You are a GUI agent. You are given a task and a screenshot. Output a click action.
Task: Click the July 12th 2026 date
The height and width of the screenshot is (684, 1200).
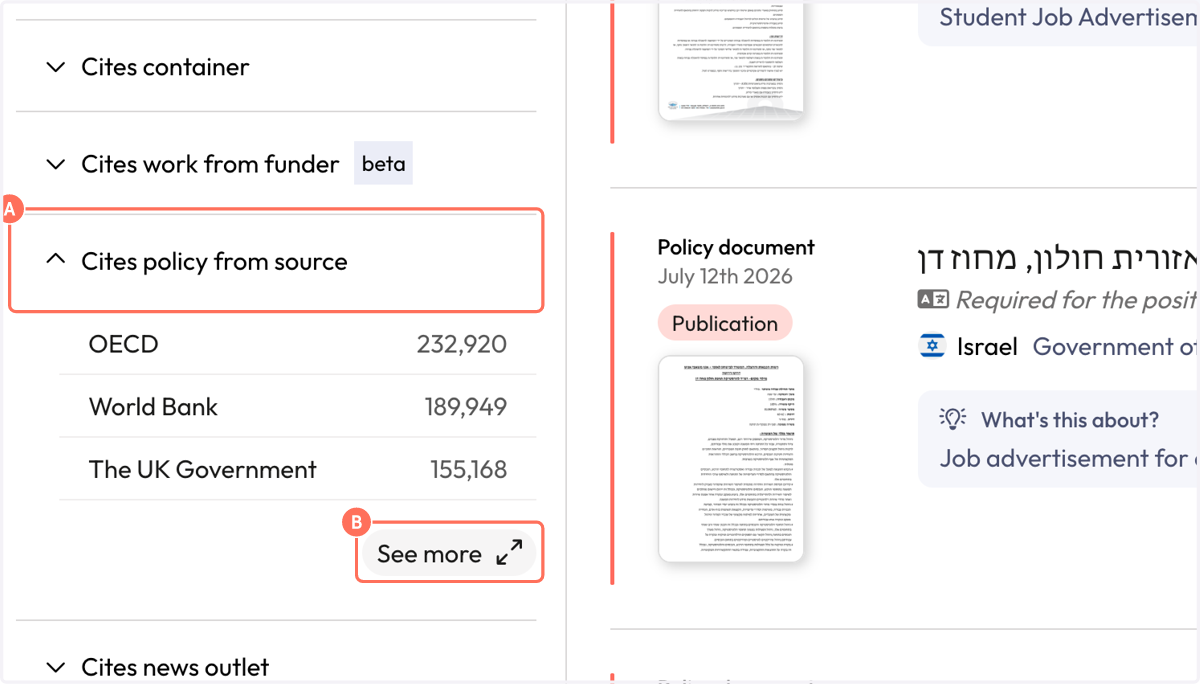[725, 276]
